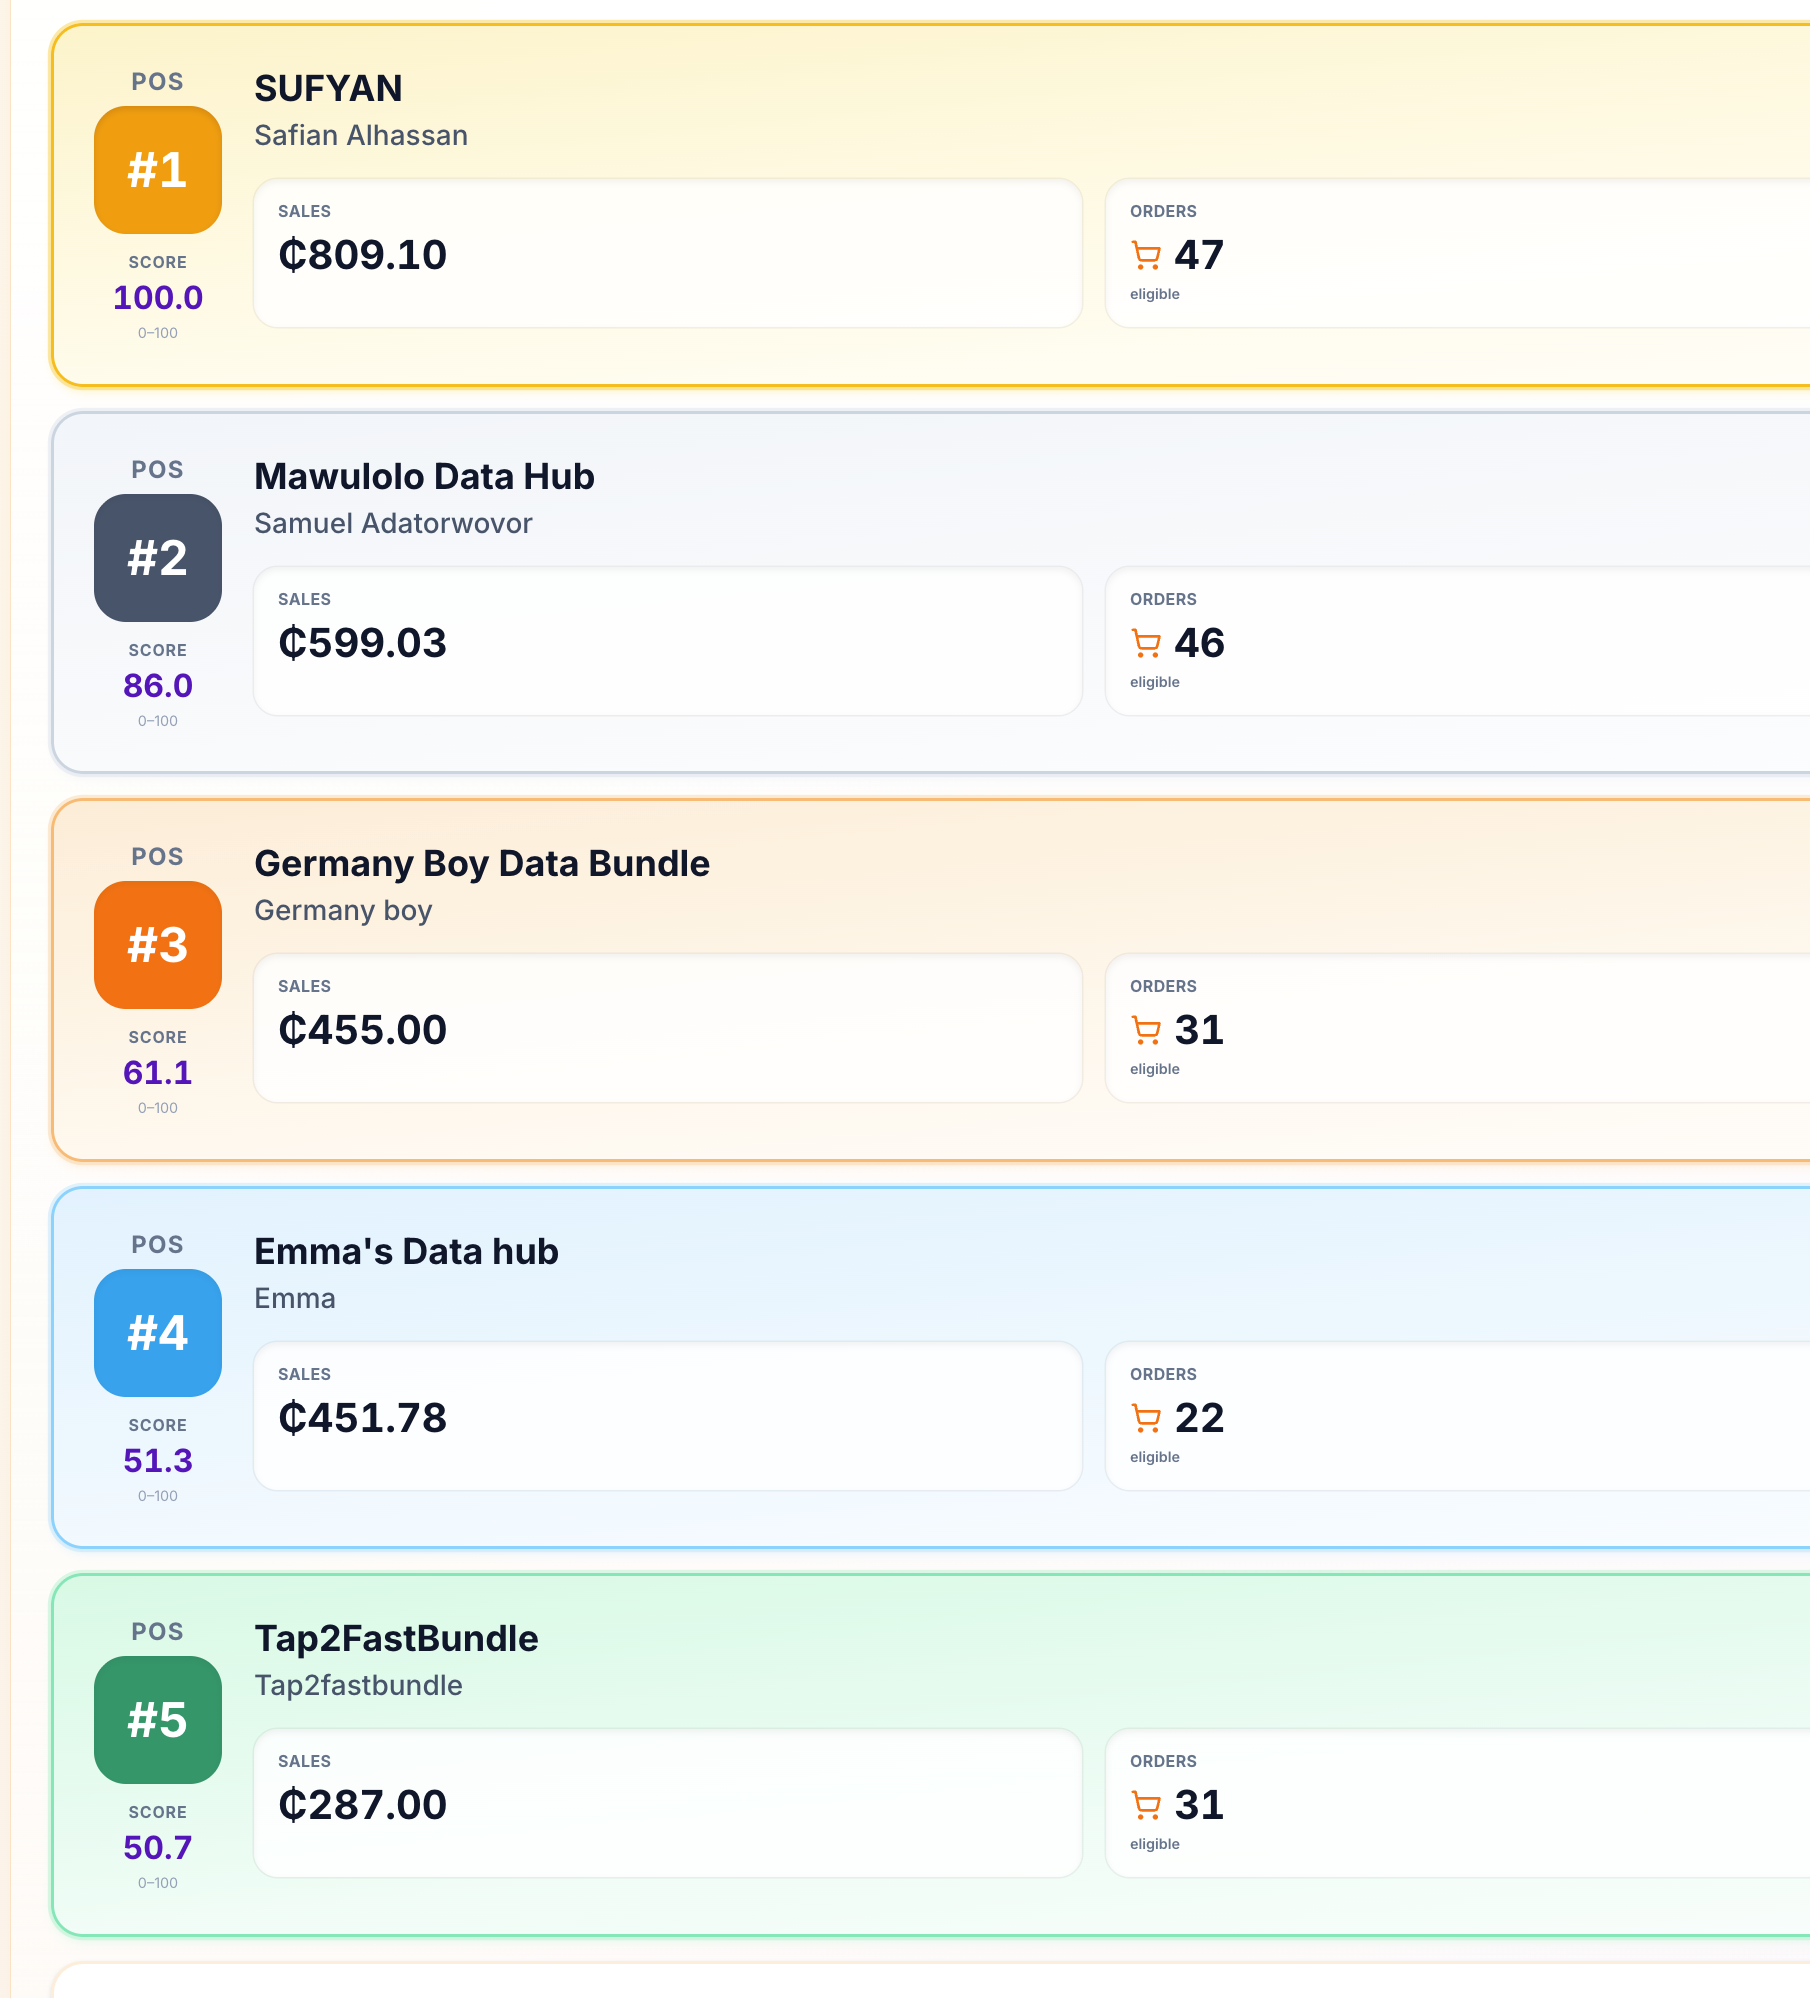Click the orange #3 position badge
This screenshot has height=1998, width=1810.
tap(158, 945)
